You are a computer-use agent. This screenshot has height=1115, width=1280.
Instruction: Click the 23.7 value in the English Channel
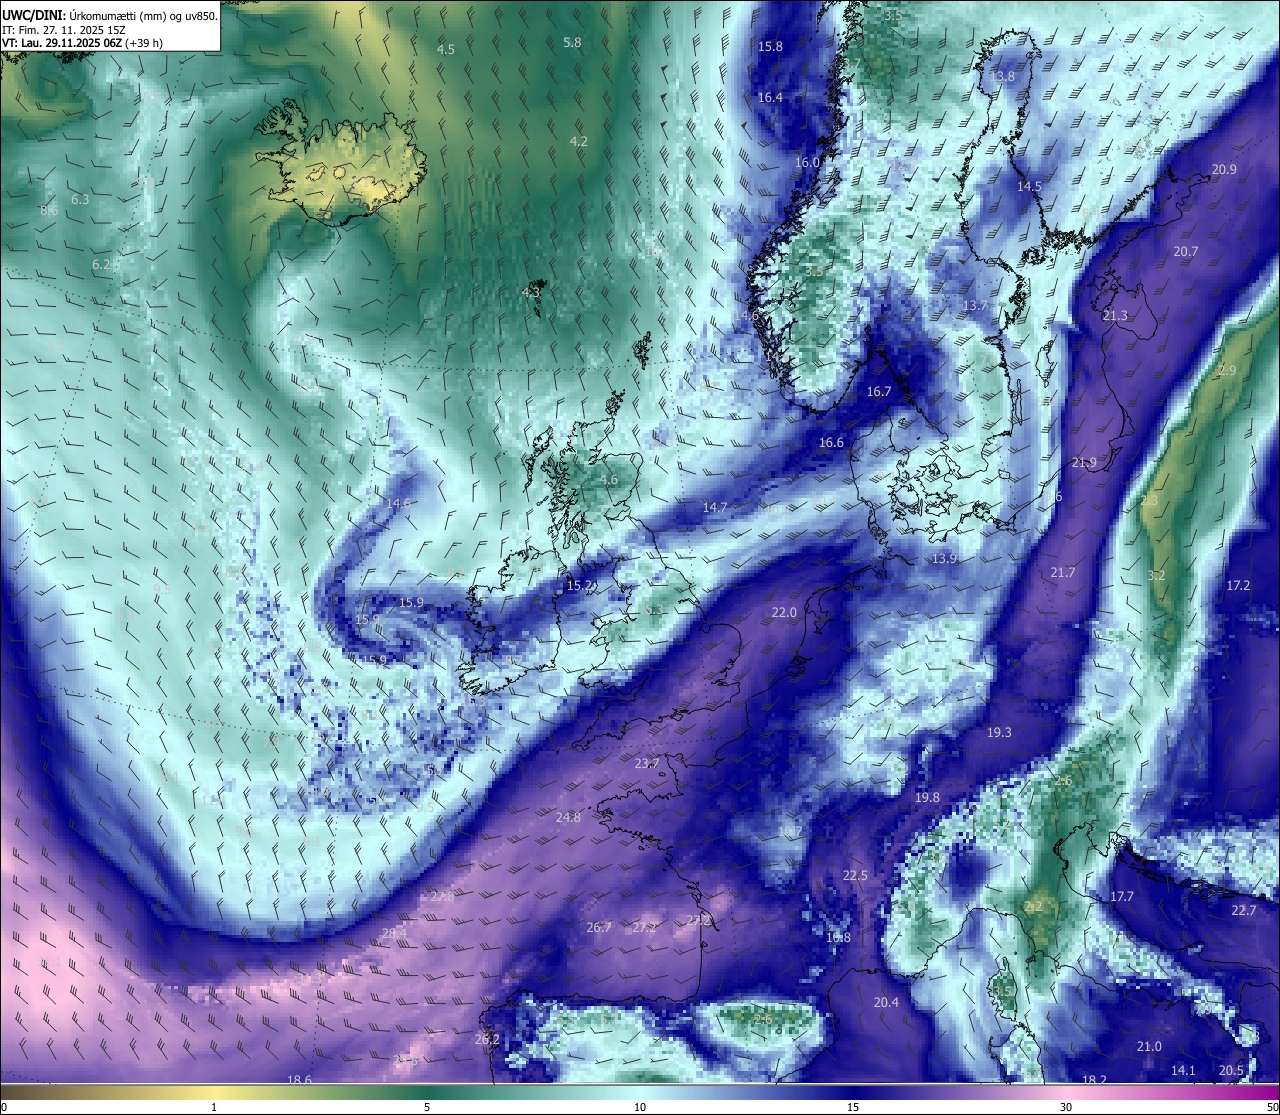click(x=647, y=763)
